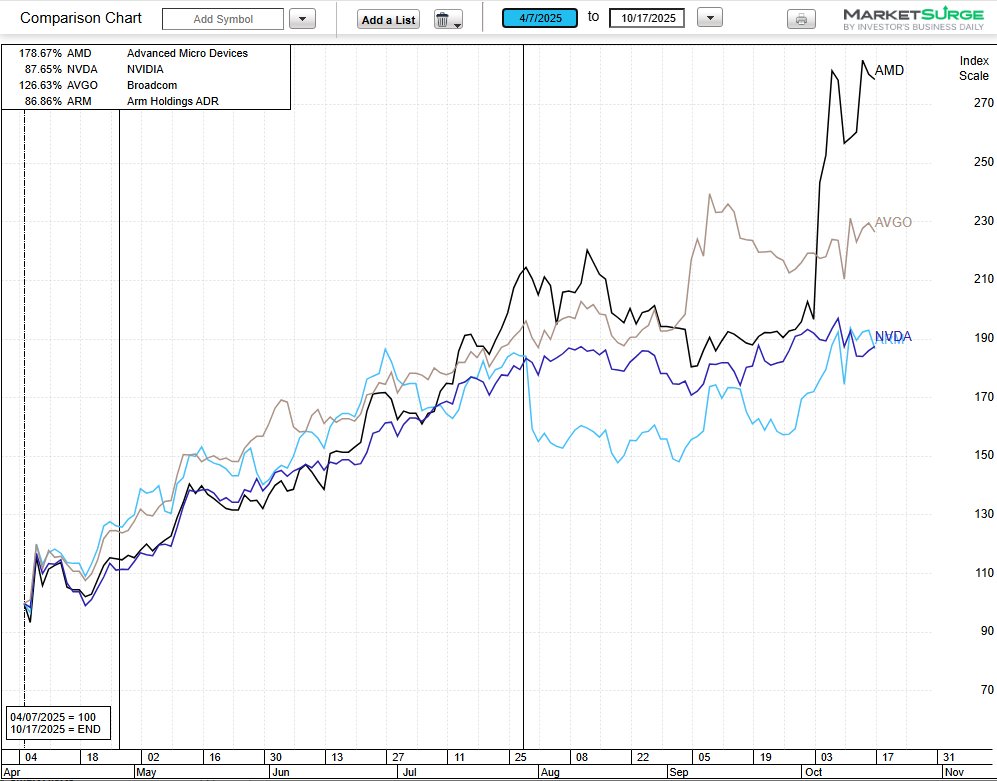
Task: Select the AVGO legend row
Action: (146, 85)
